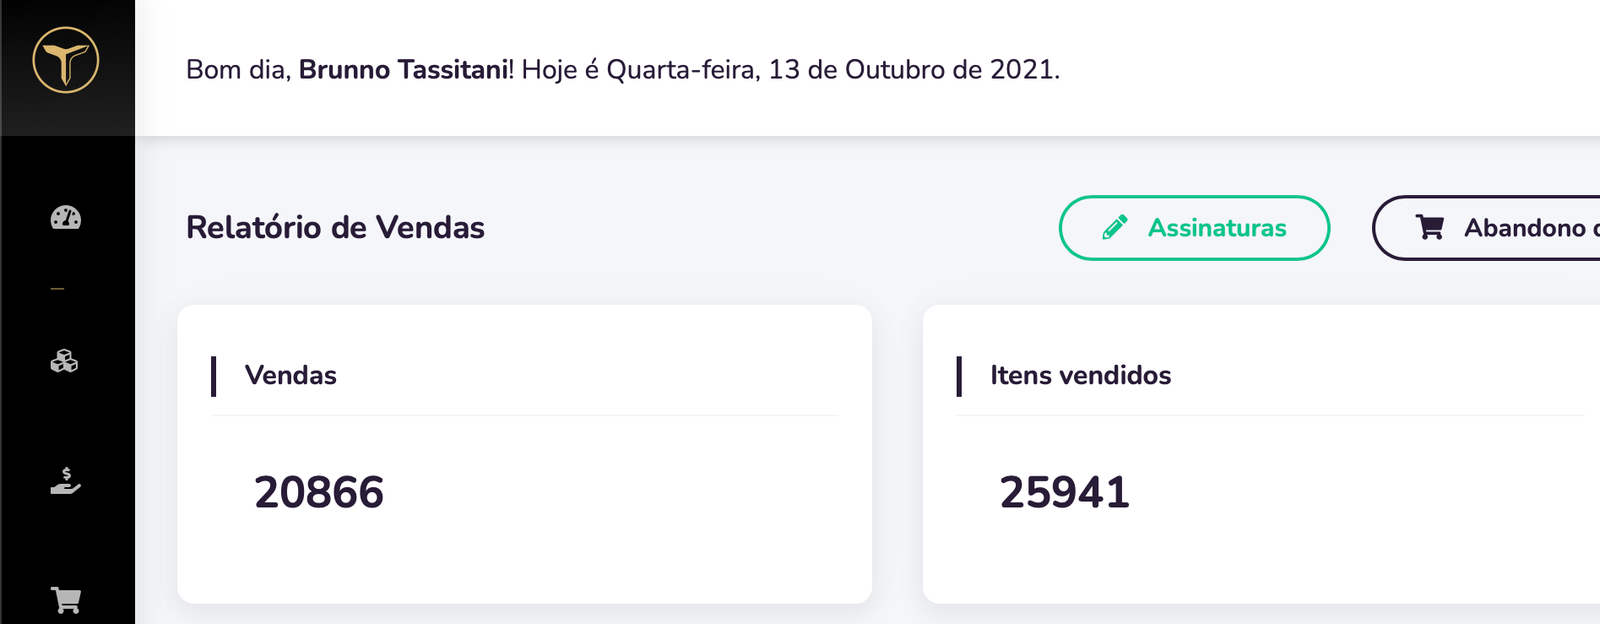The width and height of the screenshot is (1600, 624).
Task: Click the pencil icon beside Assinaturas
Action: pos(1114,228)
